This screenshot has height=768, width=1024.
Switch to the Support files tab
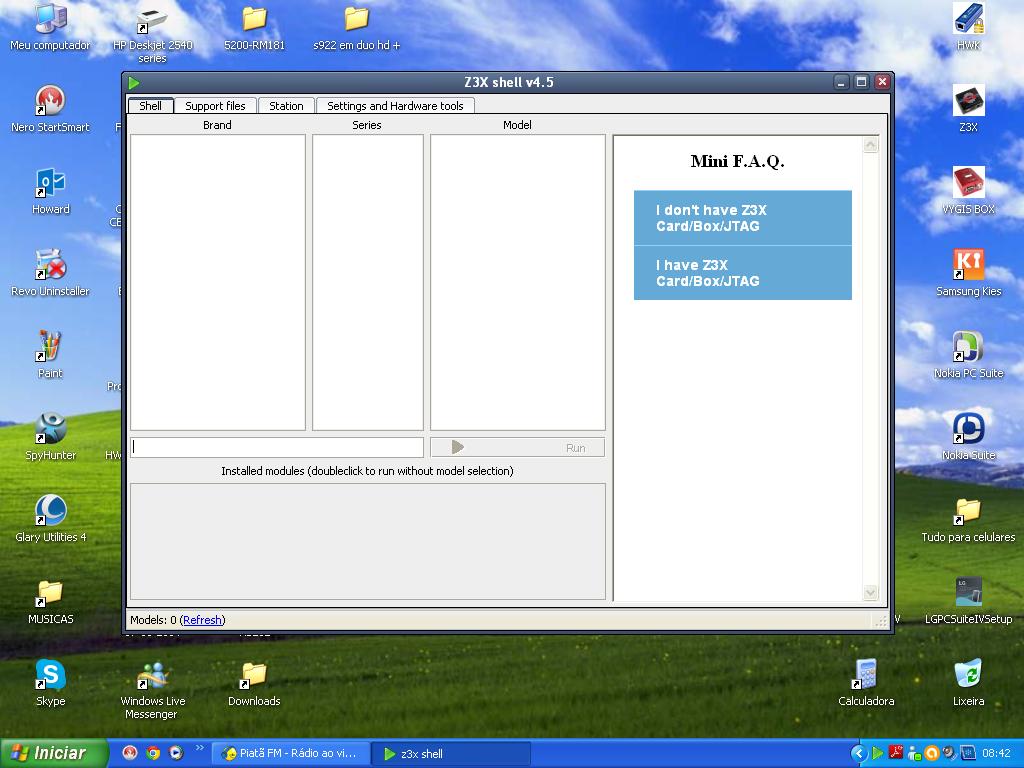pos(215,106)
